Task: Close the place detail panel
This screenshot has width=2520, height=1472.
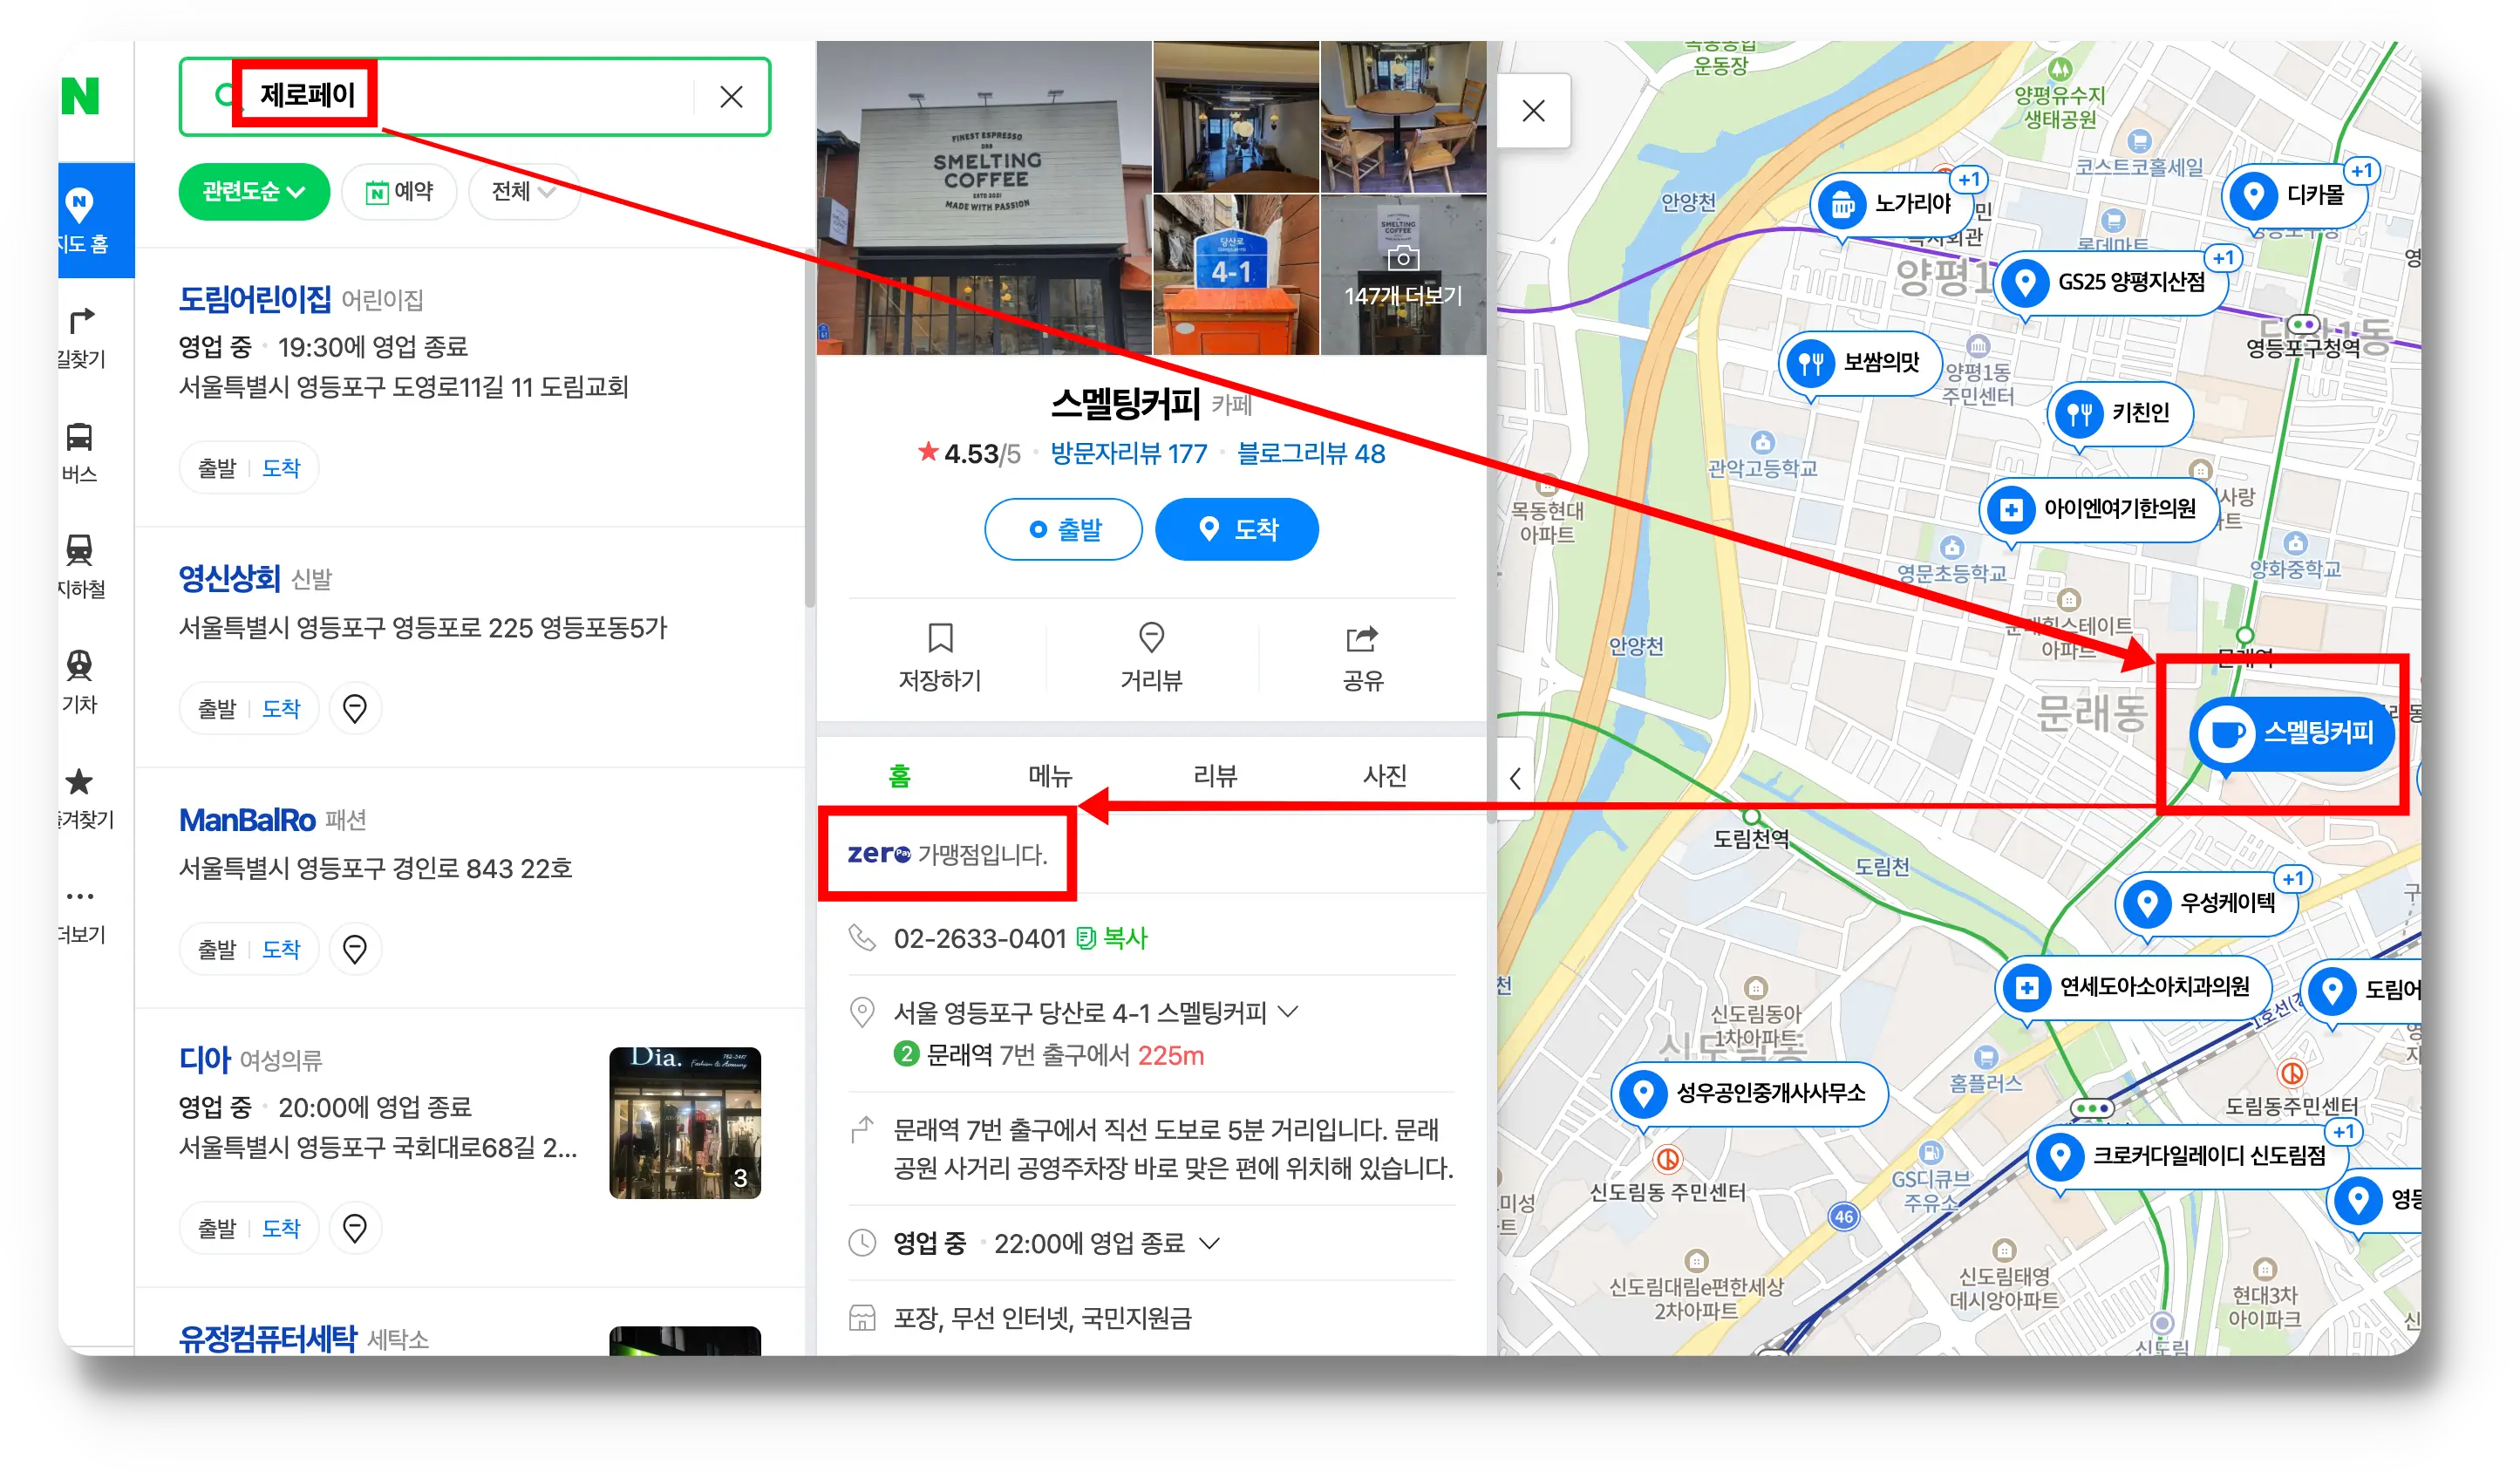Action: tap(1533, 111)
